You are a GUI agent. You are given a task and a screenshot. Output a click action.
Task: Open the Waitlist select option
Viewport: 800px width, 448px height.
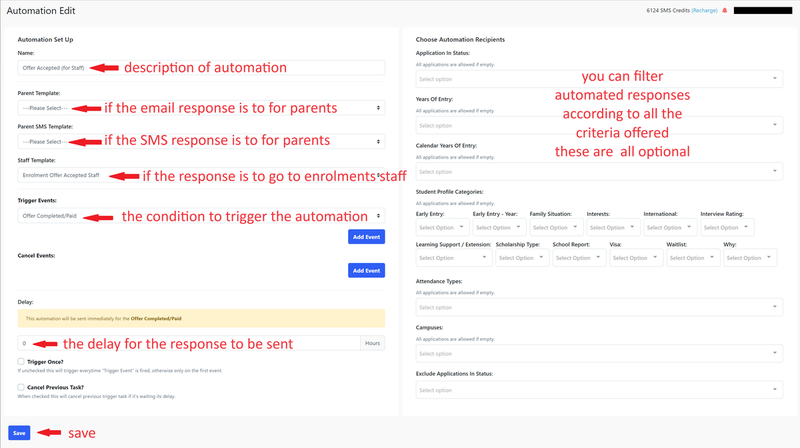pyautogui.click(x=693, y=258)
